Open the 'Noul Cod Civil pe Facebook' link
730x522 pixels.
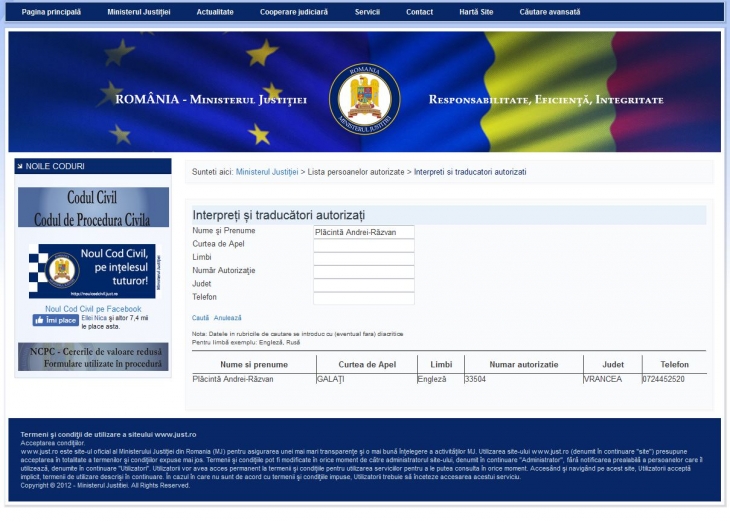(92, 309)
